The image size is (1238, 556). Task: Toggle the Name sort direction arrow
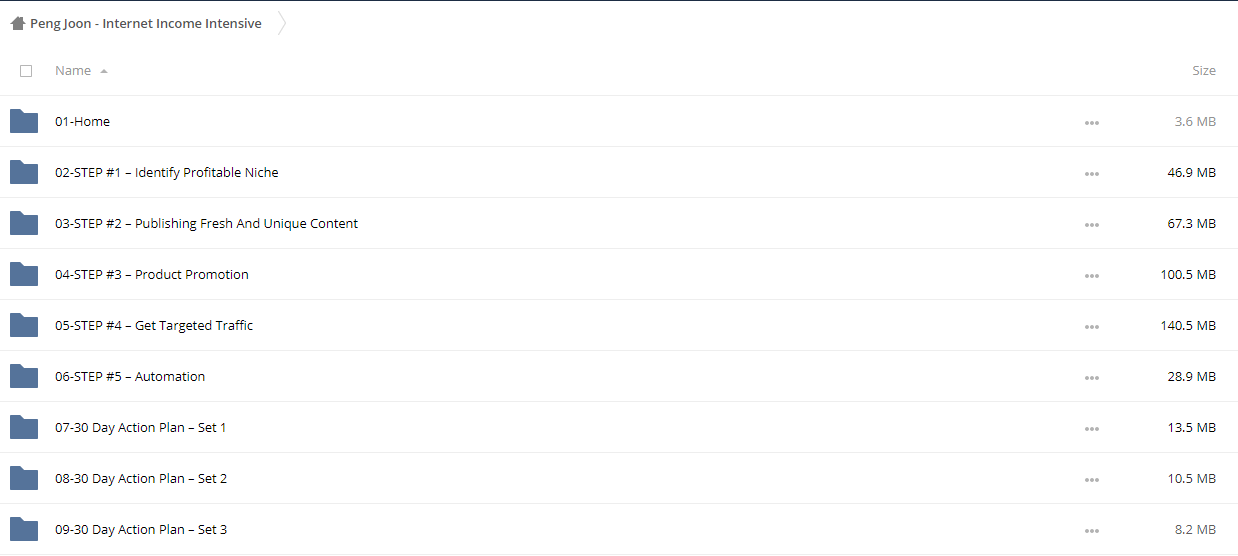tap(104, 71)
